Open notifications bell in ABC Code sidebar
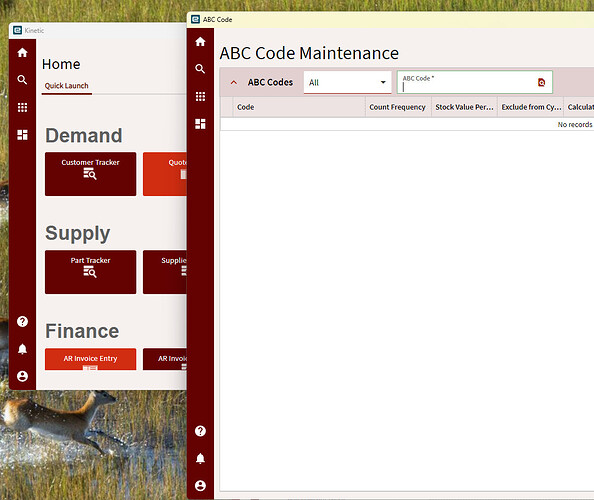This screenshot has width=594, height=500. coord(200,458)
